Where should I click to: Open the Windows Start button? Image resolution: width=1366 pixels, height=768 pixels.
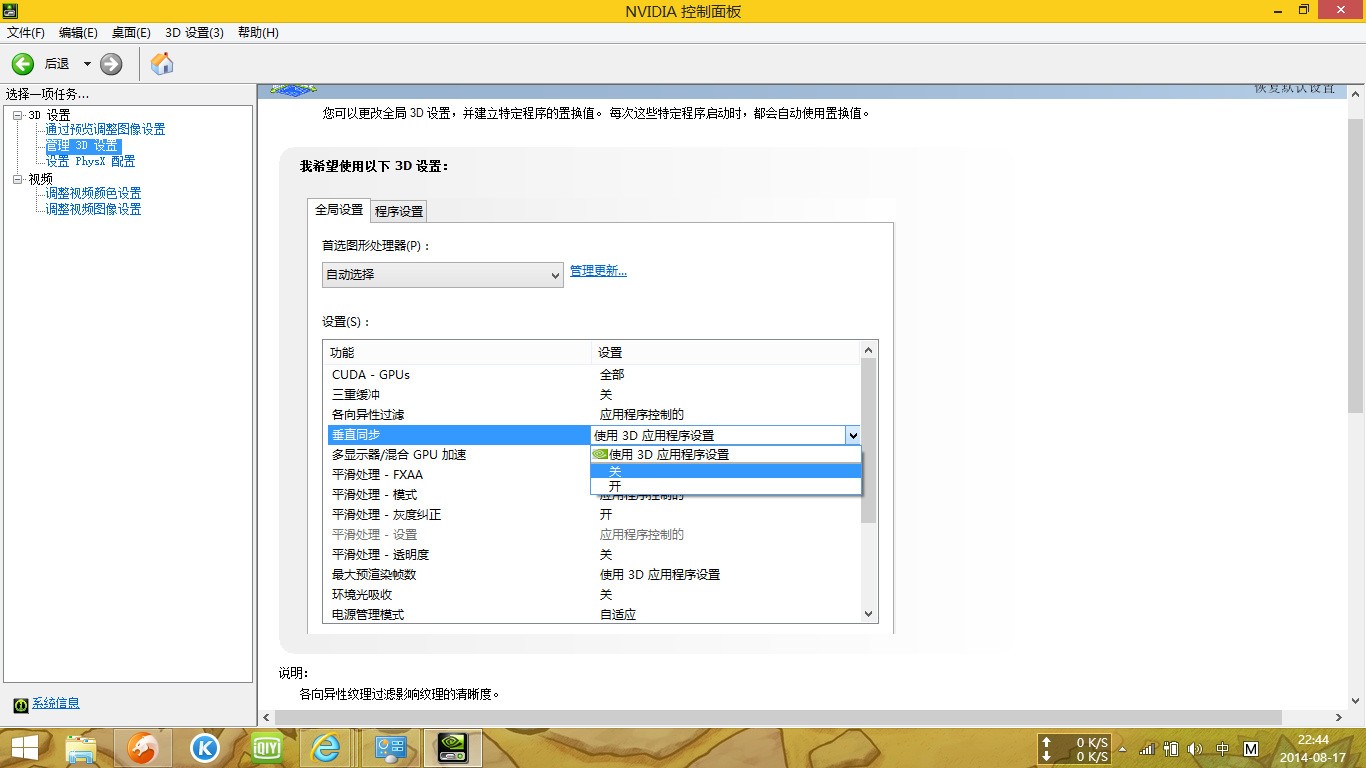pos(25,748)
